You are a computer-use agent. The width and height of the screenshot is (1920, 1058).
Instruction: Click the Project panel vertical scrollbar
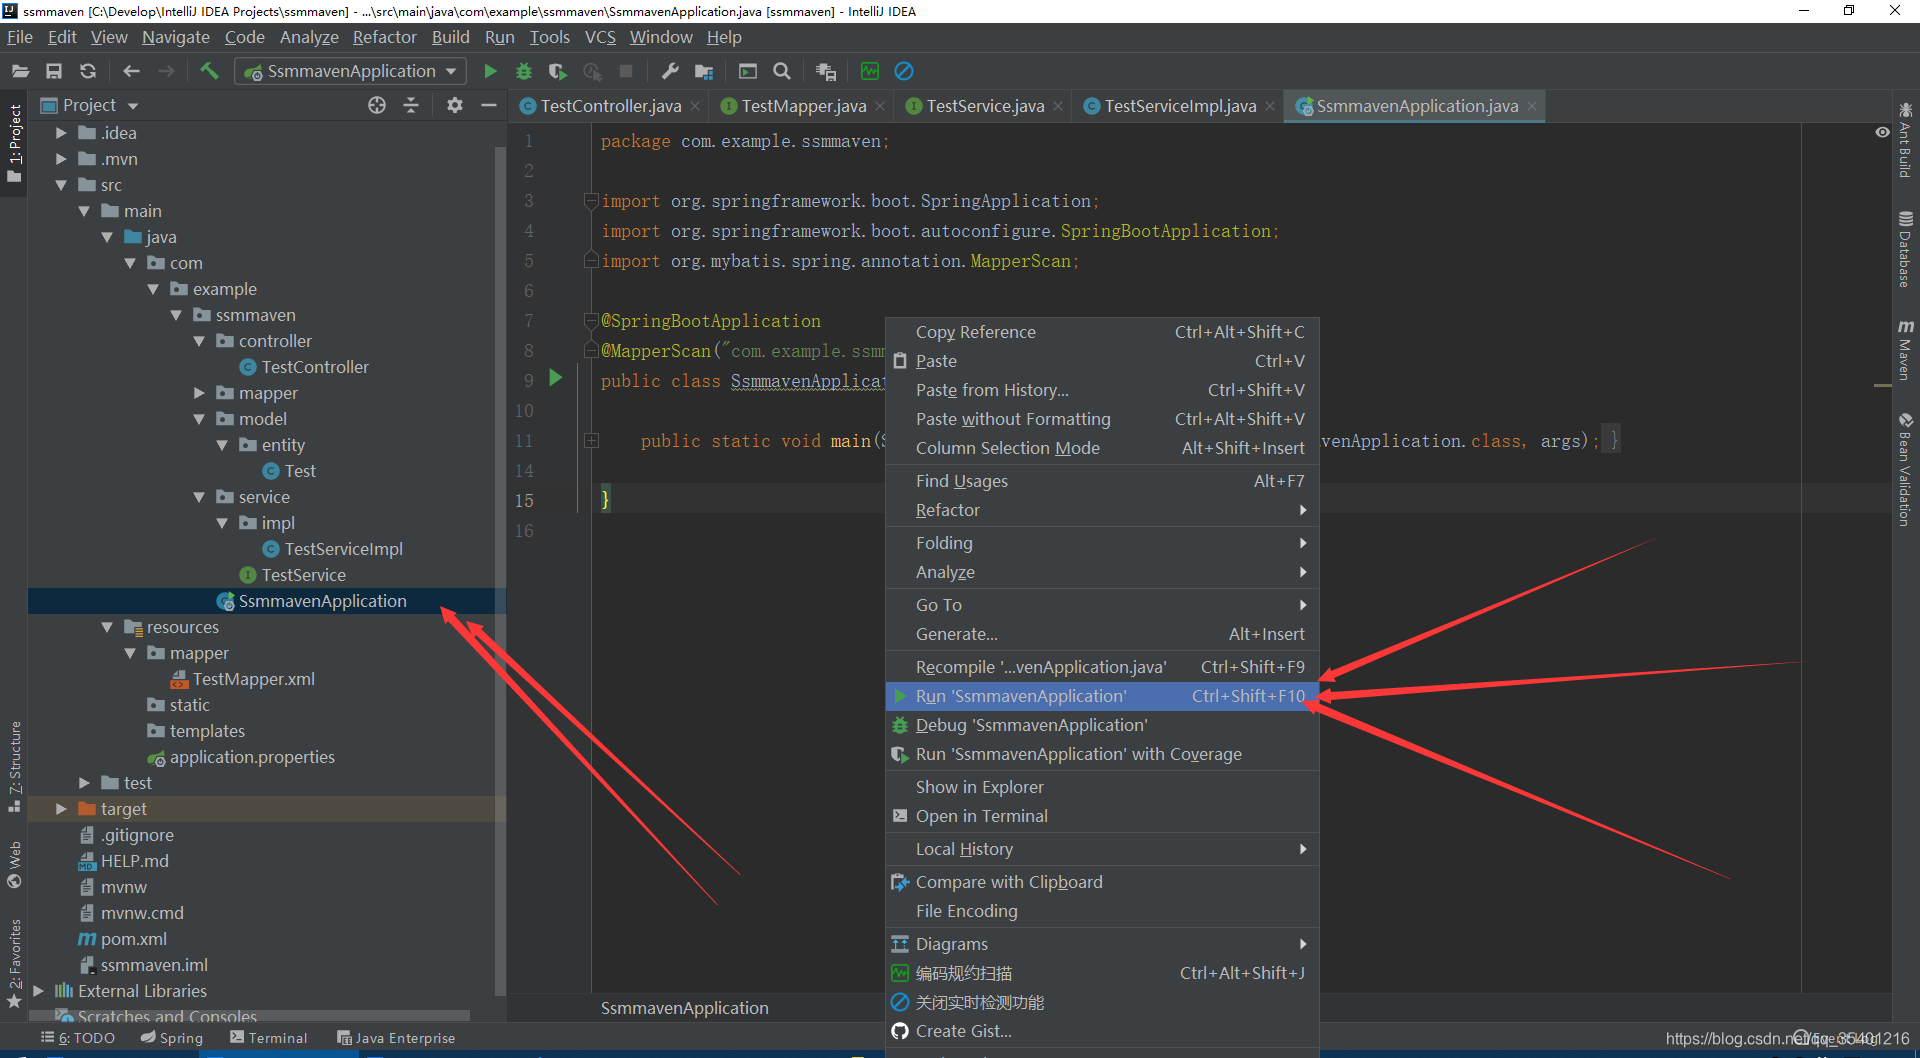coord(500,570)
